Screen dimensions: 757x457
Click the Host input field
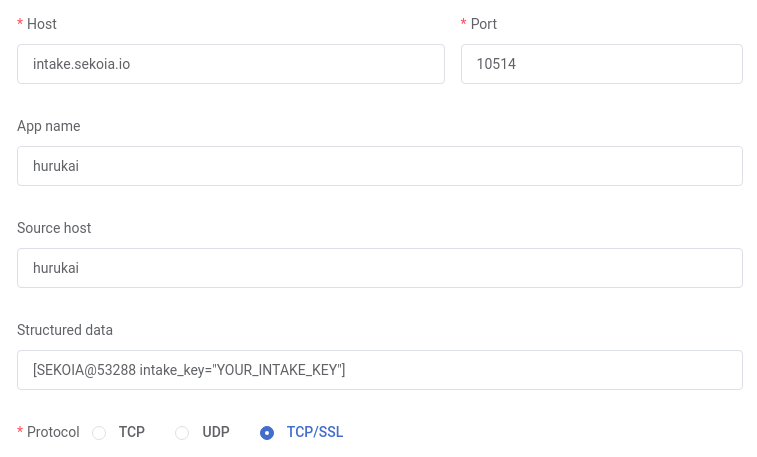[x=230, y=64]
